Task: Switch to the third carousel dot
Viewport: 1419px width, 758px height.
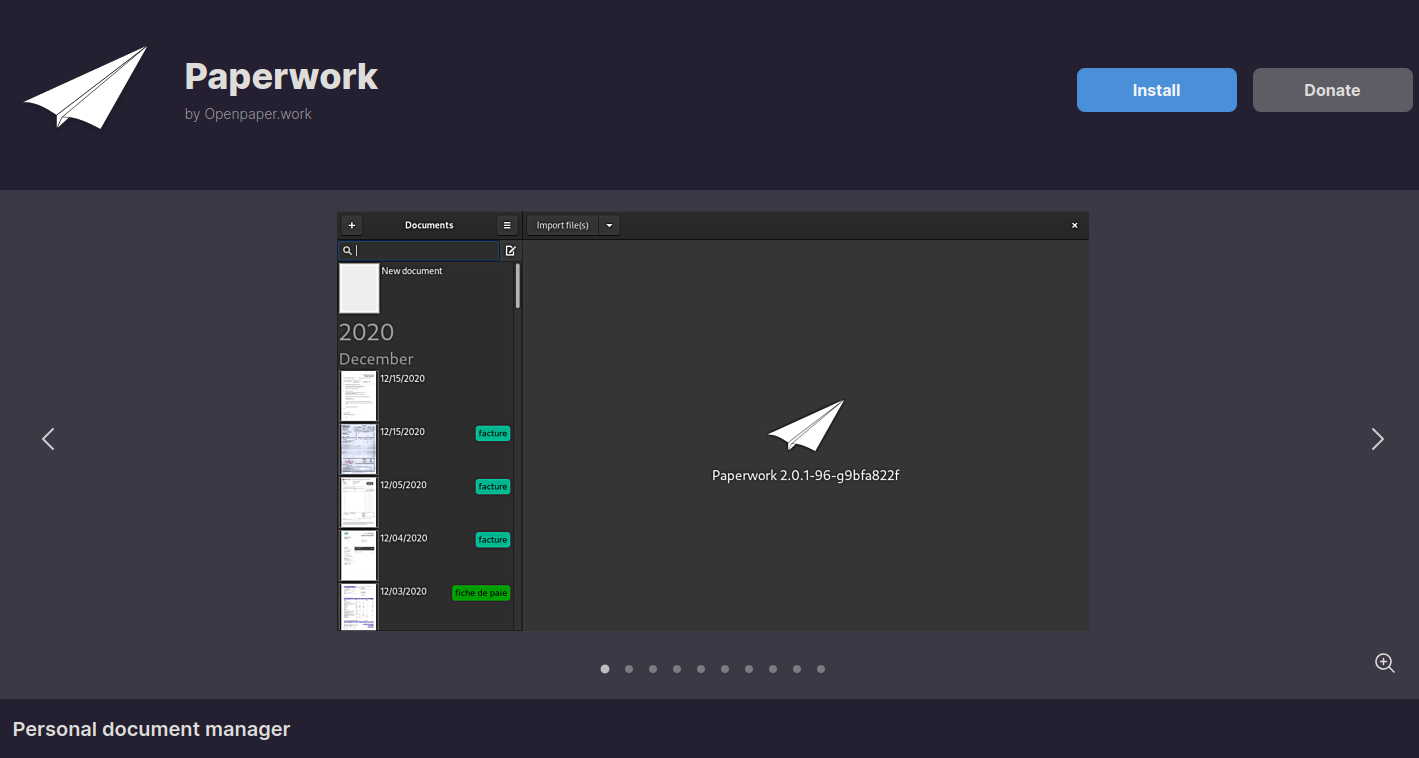Action: 653,669
